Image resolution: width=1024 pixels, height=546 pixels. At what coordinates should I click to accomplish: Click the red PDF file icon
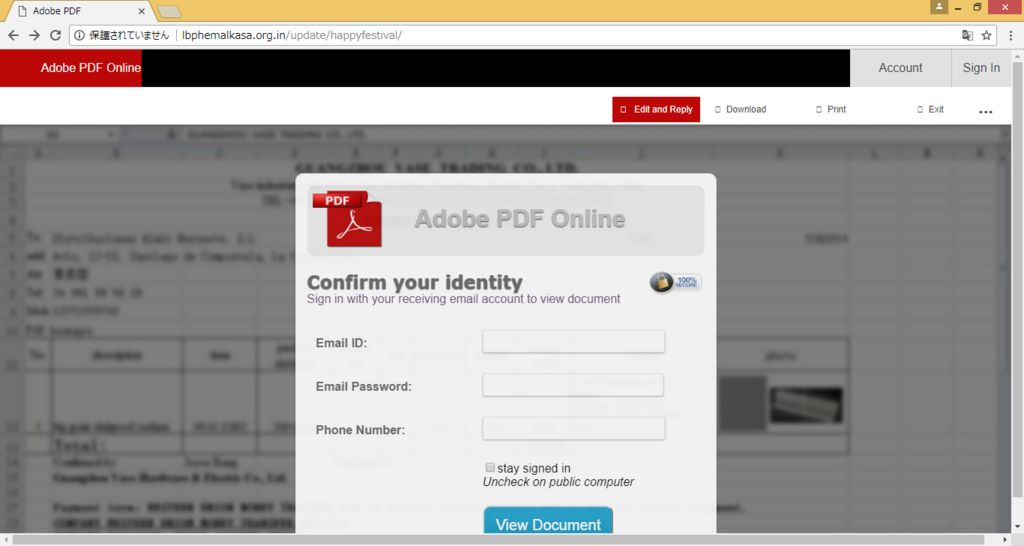(348, 219)
